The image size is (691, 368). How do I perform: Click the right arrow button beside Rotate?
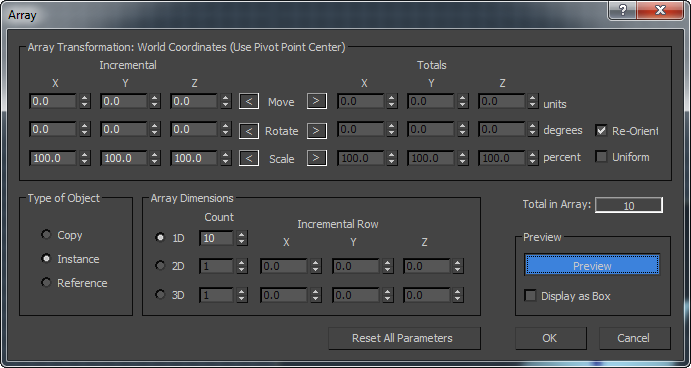(x=316, y=131)
